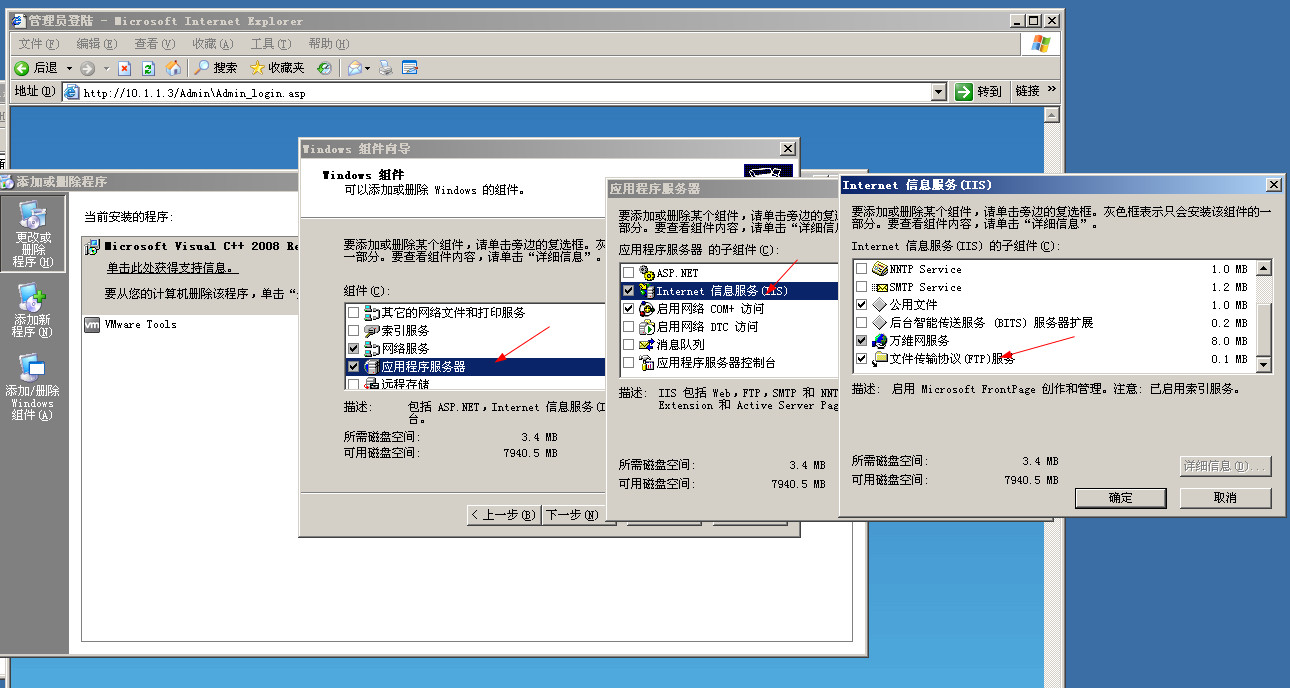The image size is (1290, 688).
Task: Click 更改或删除程序 sidebar icon
Action: pyautogui.click(x=32, y=235)
